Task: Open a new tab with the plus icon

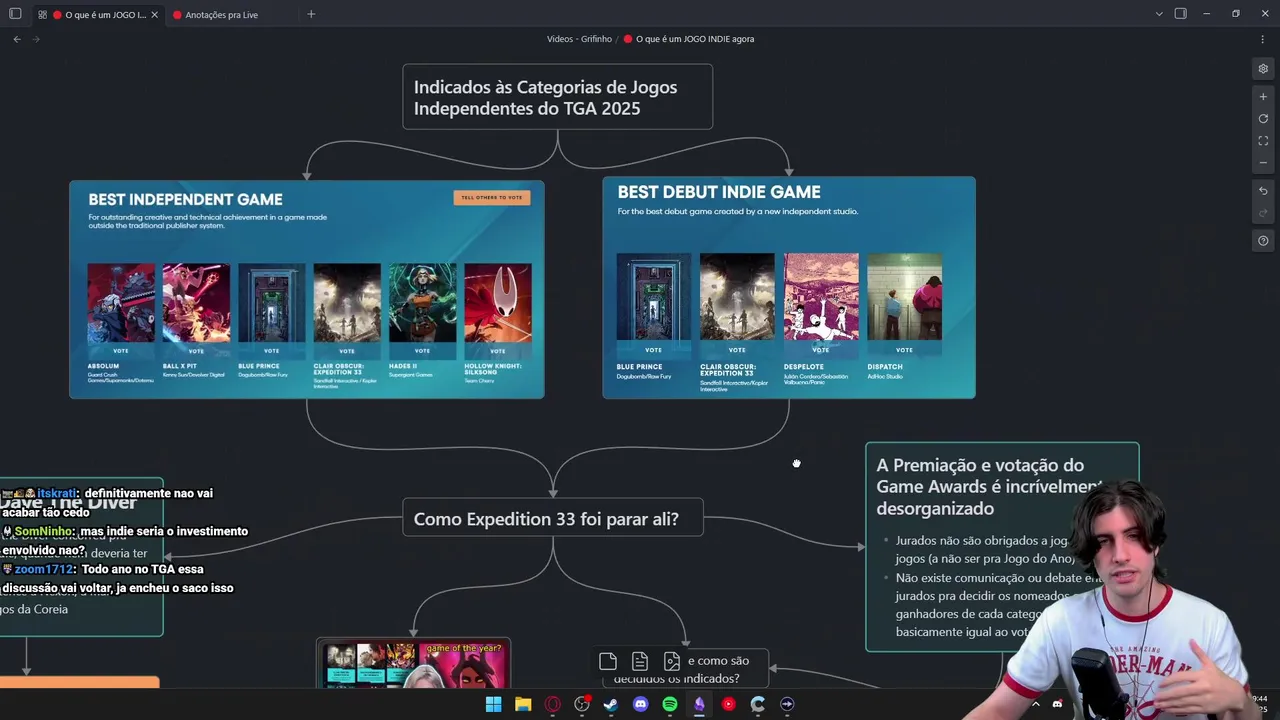Action: coord(311,14)
